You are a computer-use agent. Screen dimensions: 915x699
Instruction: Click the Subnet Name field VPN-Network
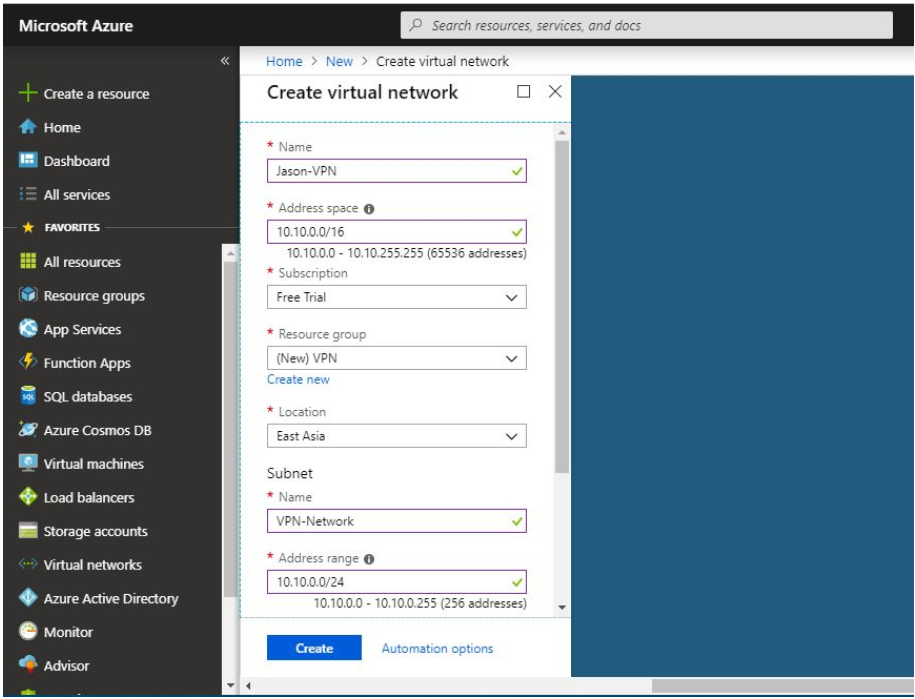point(397,521)
